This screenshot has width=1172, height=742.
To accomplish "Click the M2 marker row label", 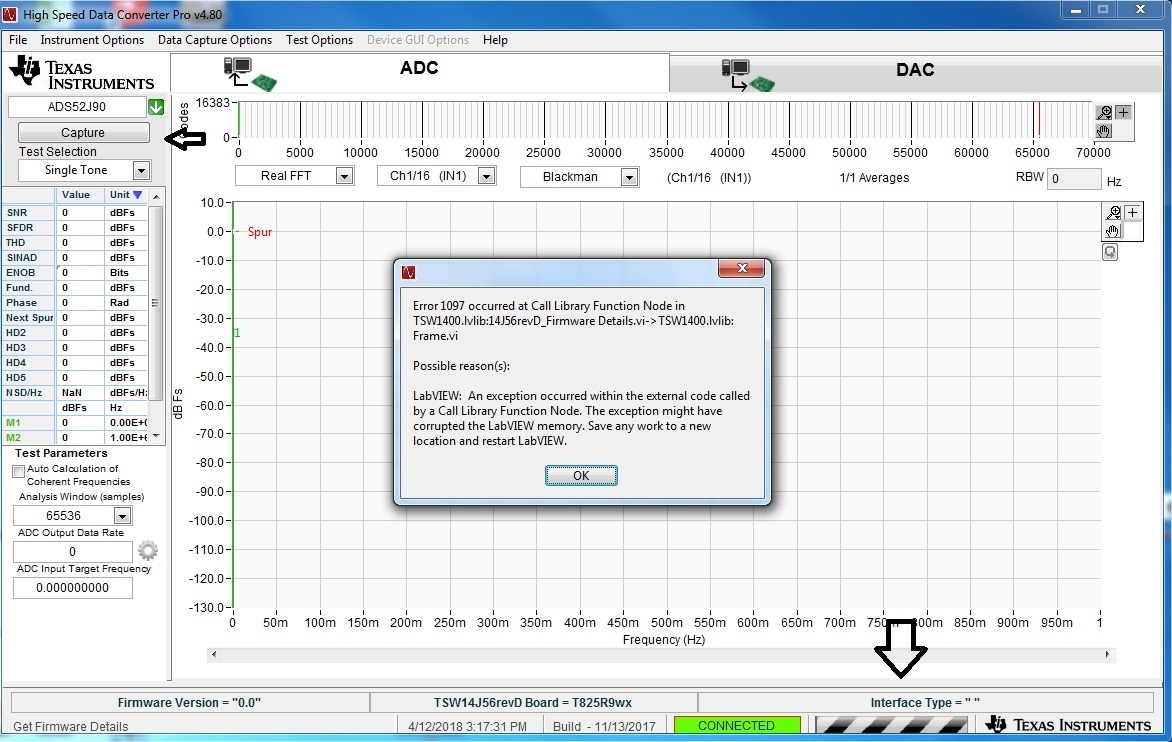I will [x=28, y=438].
